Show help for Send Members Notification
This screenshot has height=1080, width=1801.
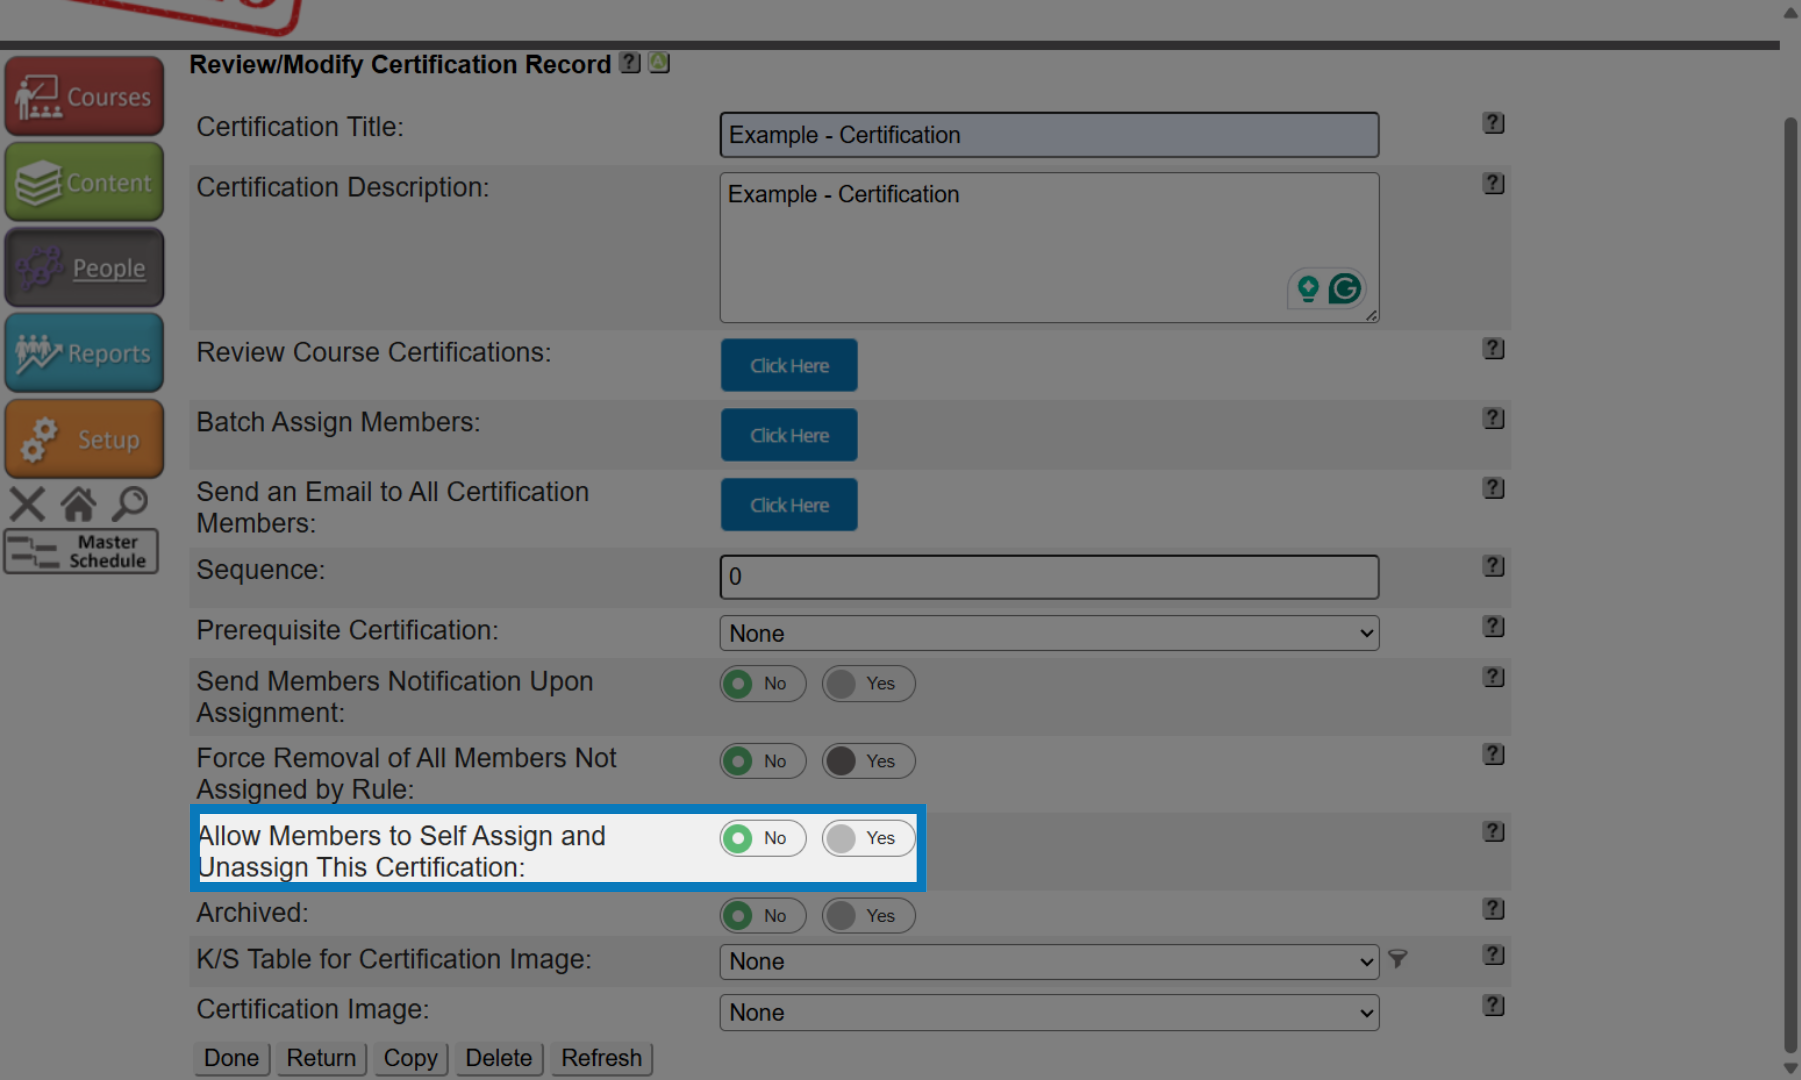(1493, 677)
